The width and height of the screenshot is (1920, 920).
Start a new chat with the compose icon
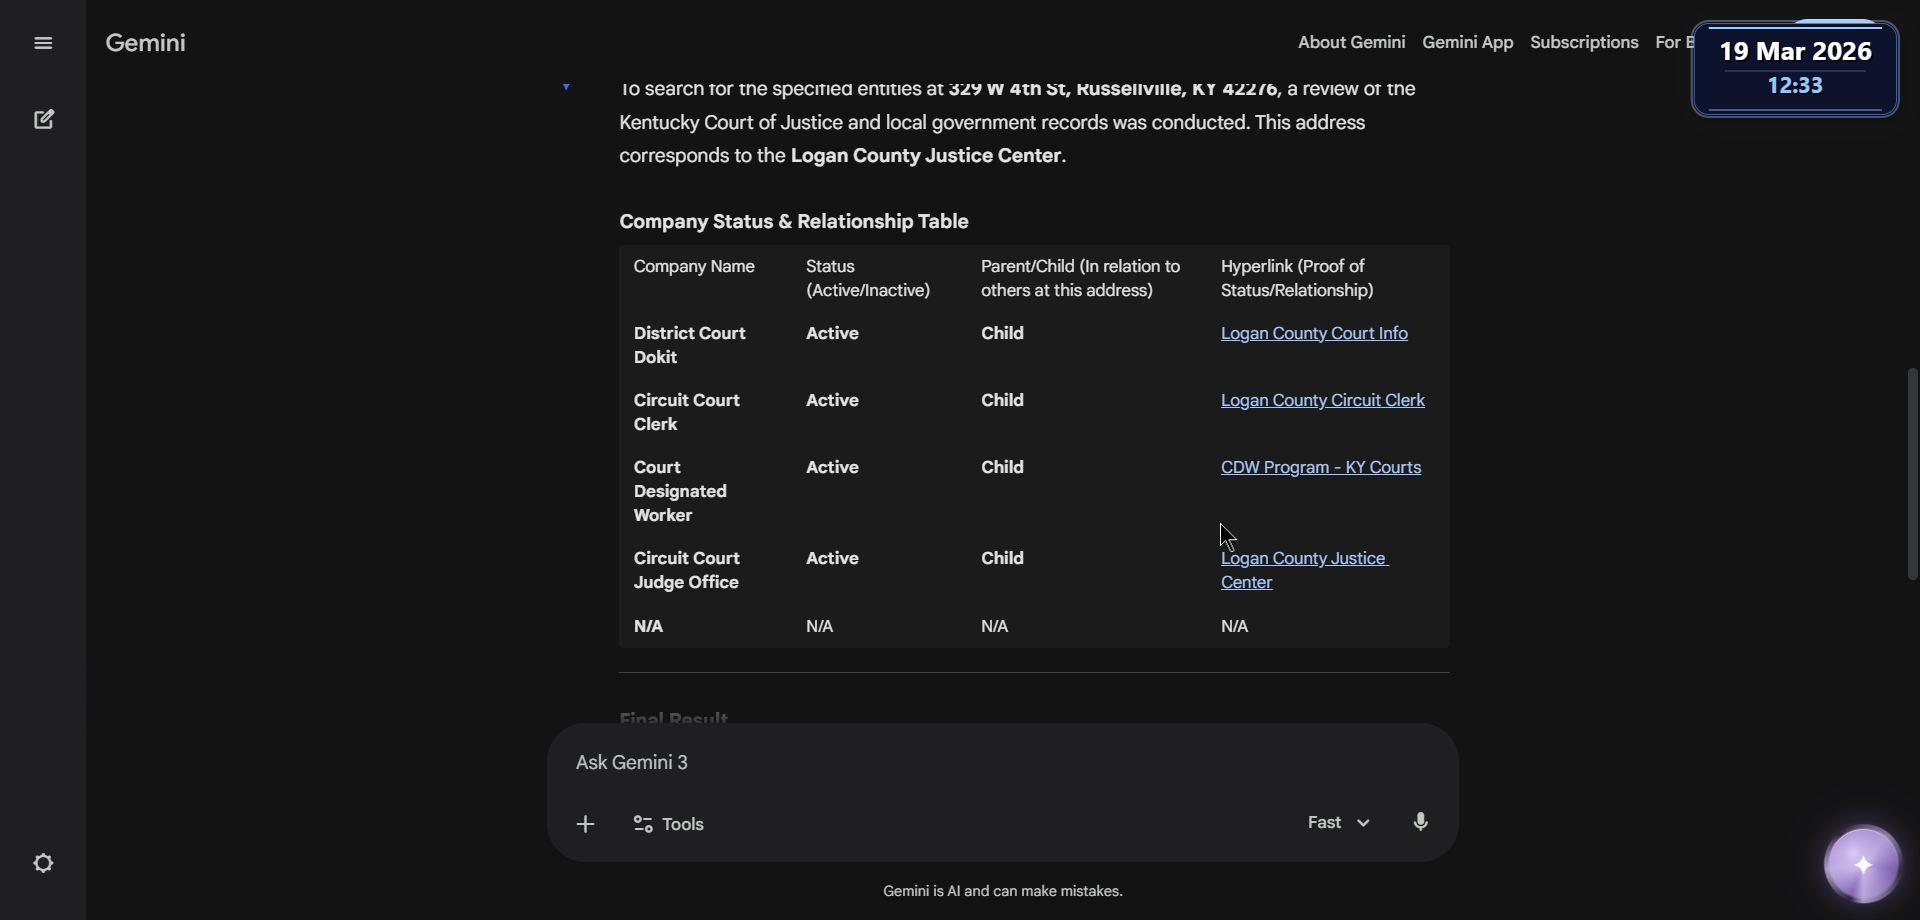[x=44, y=120]
